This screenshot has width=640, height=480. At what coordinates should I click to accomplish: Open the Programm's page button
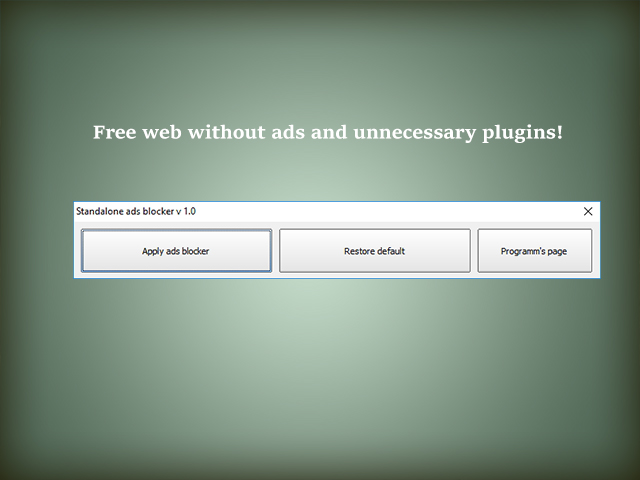[x=534, y=251]
